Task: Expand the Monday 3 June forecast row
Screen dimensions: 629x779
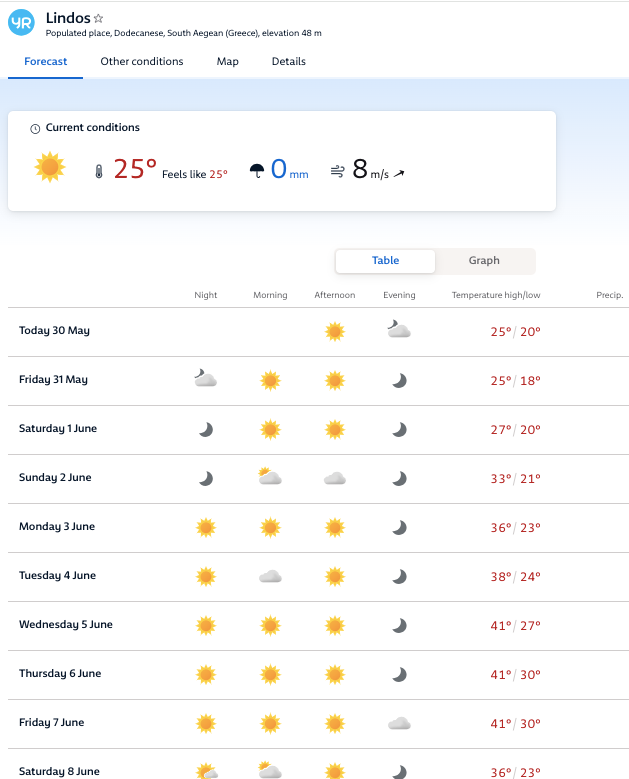Action: pyautogui.click(x=55, y=527)
